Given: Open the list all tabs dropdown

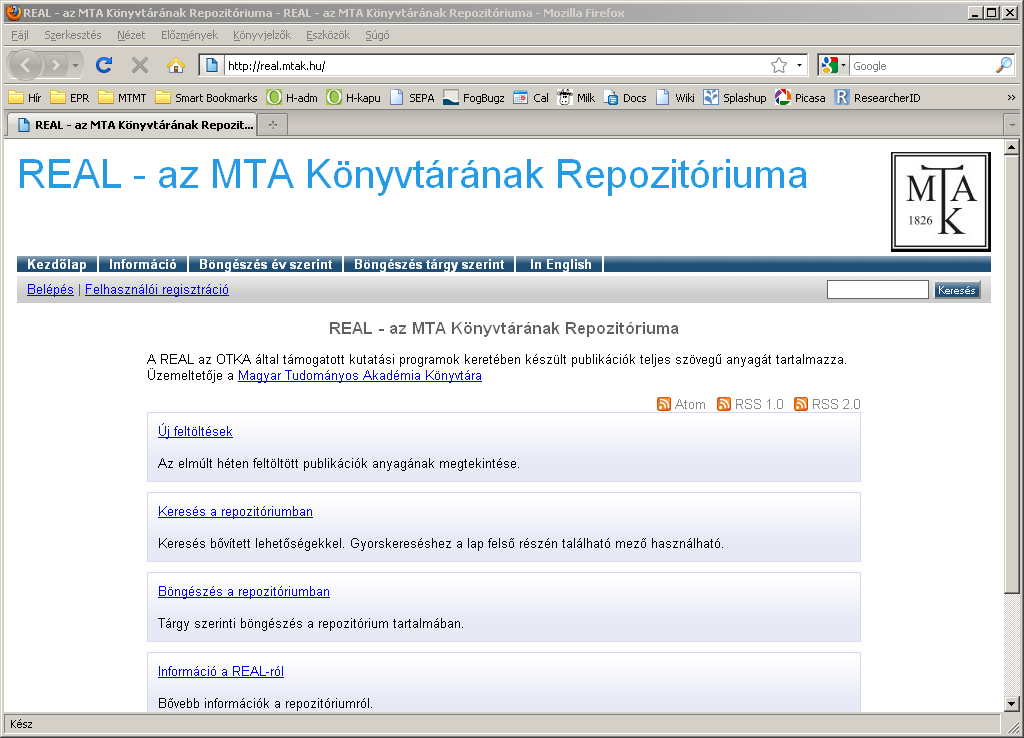Looking at the screenshot, I should coord(1012,125).
